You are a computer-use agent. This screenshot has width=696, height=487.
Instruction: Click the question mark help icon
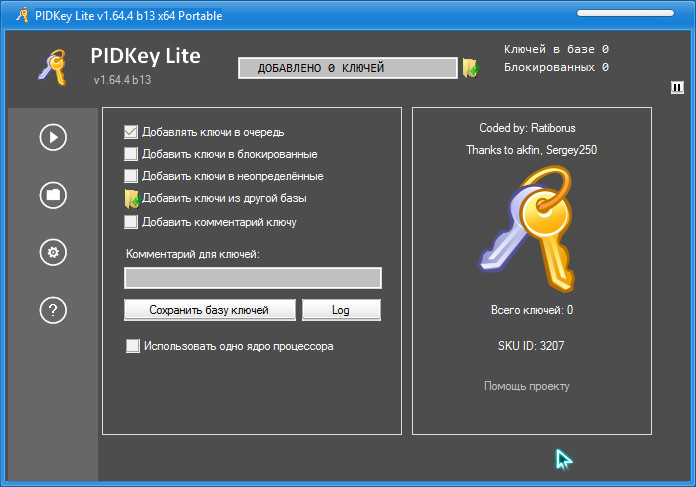(x=53, y=310)
